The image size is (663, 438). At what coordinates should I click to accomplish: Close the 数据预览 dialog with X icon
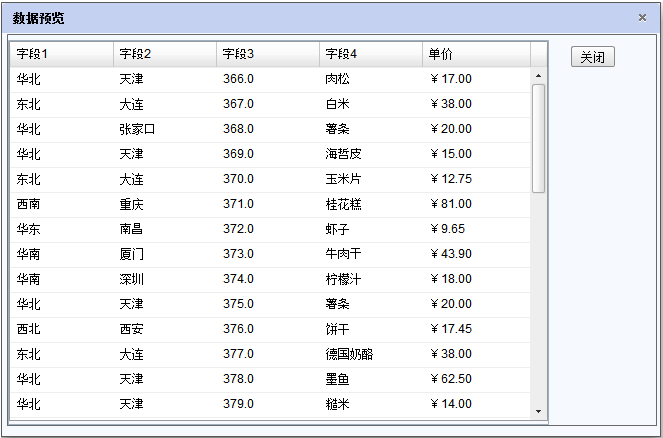tap(642, 17)
